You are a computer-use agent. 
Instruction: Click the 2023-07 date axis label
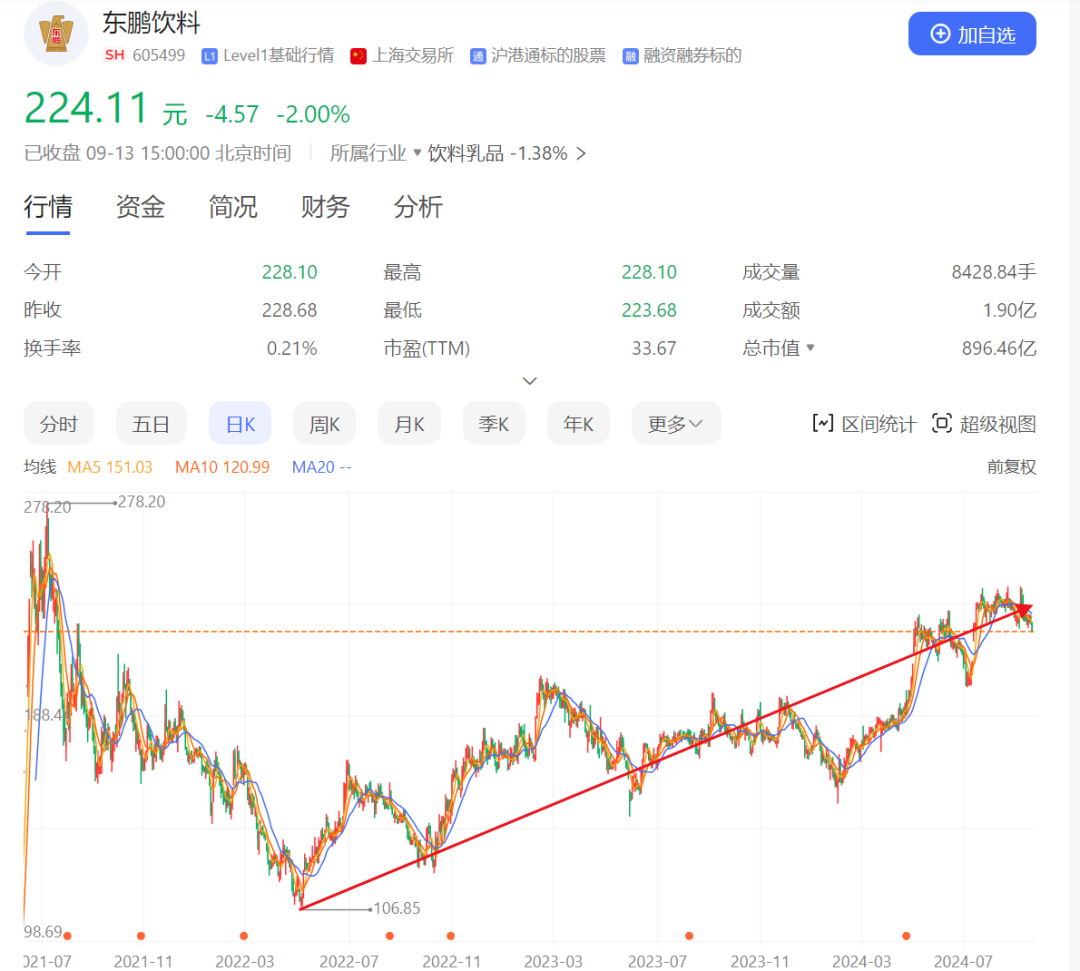(657, 961)
